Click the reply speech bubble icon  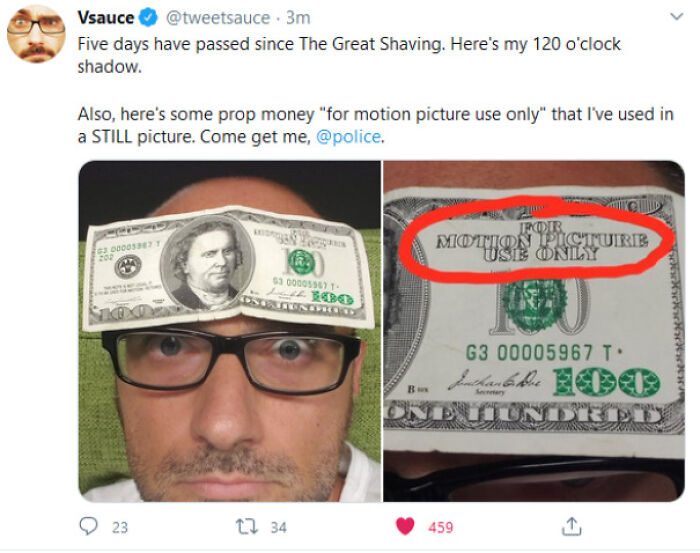[88, 526]
